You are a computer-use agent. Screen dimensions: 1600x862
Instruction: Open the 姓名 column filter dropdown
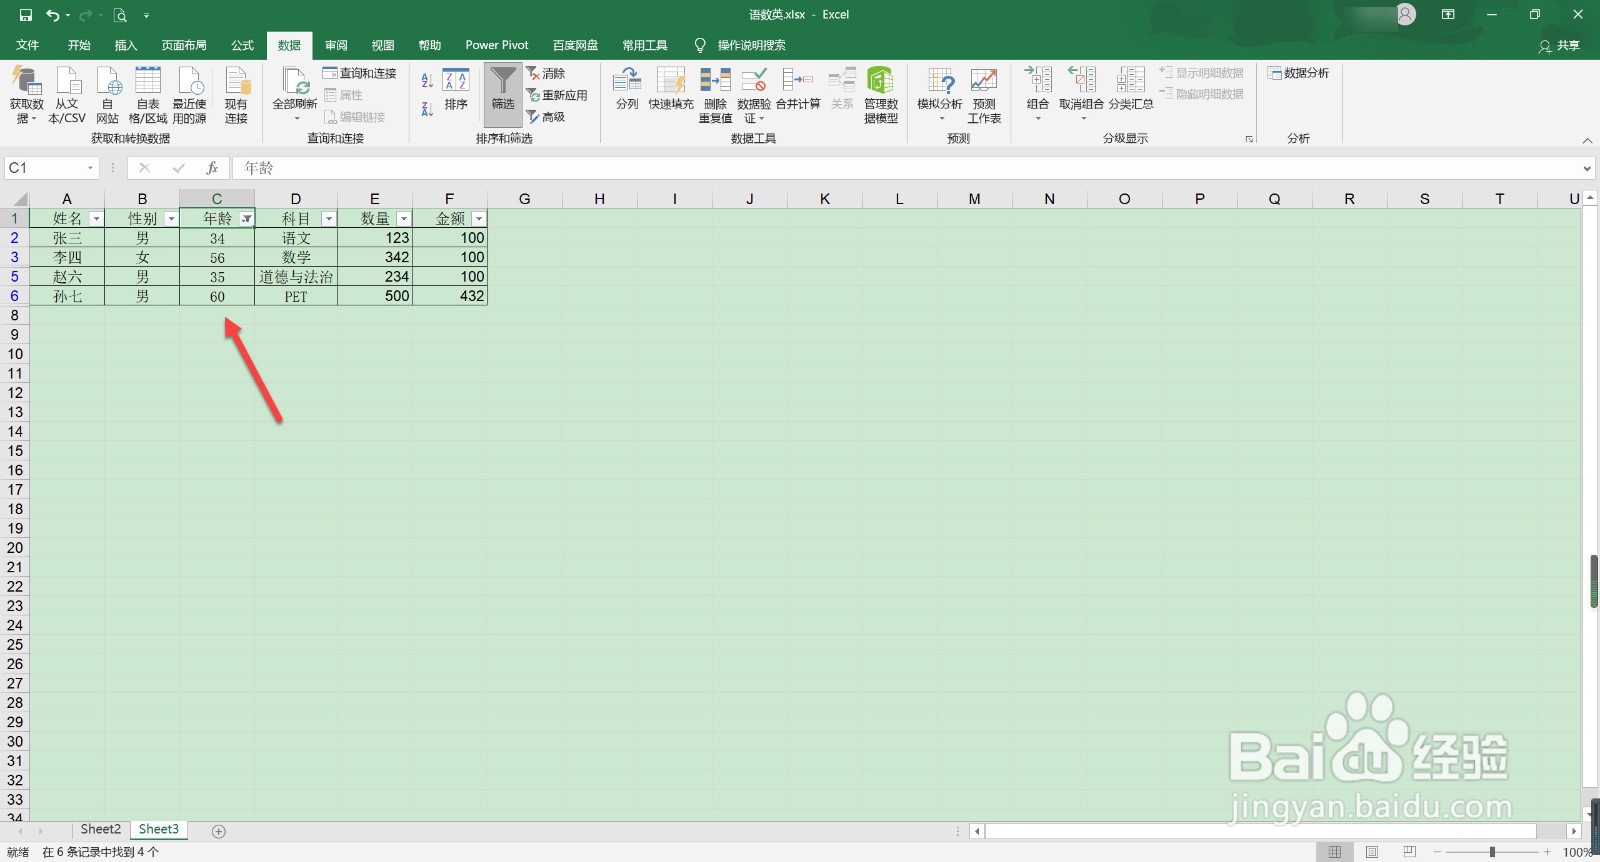pos(96,219)
